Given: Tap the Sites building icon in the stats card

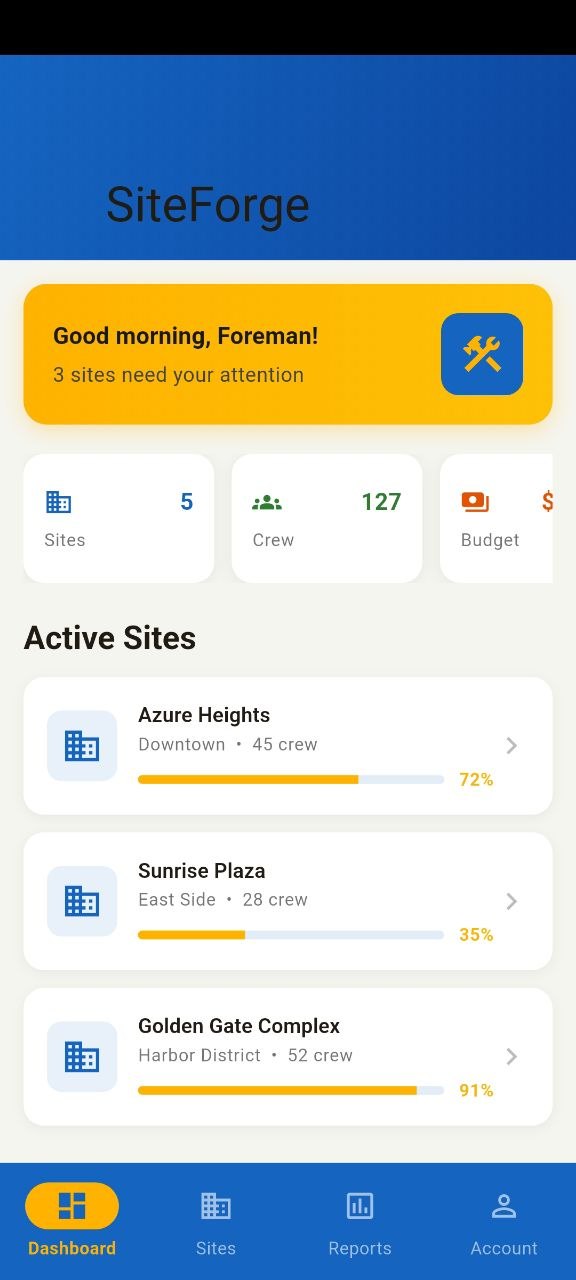Looking at the screenshot, I should point(57,501).
